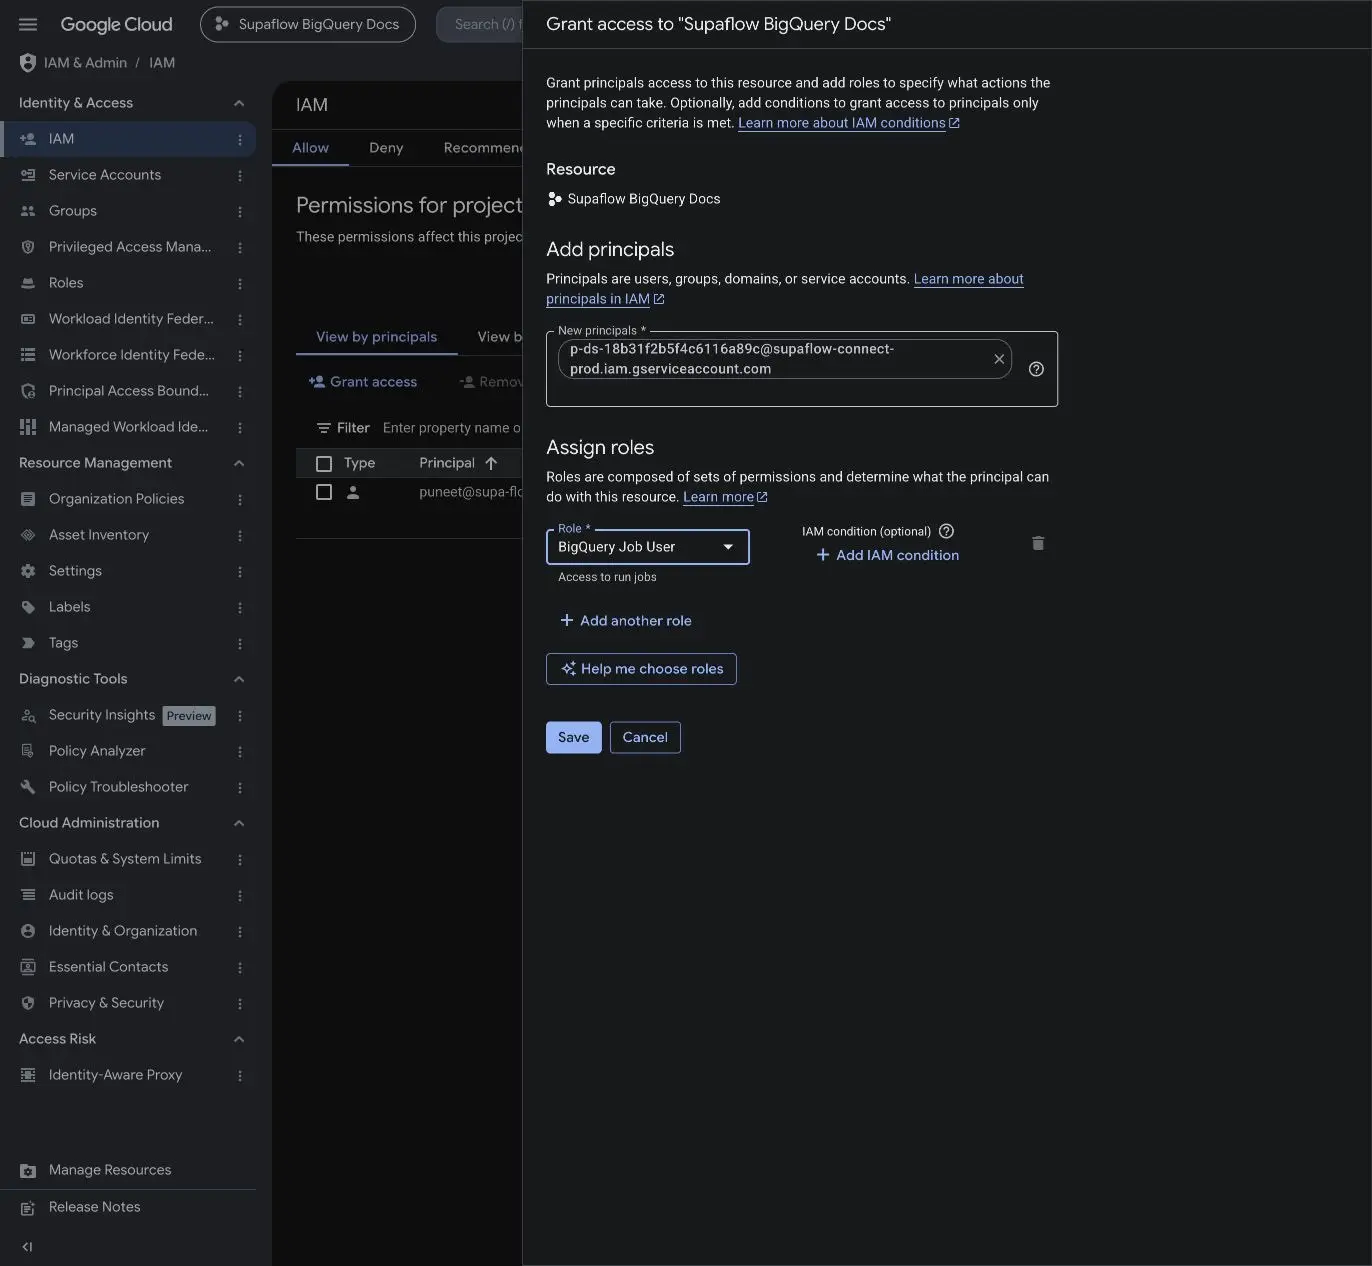Switch to the Recommended tab

(483, 148)
